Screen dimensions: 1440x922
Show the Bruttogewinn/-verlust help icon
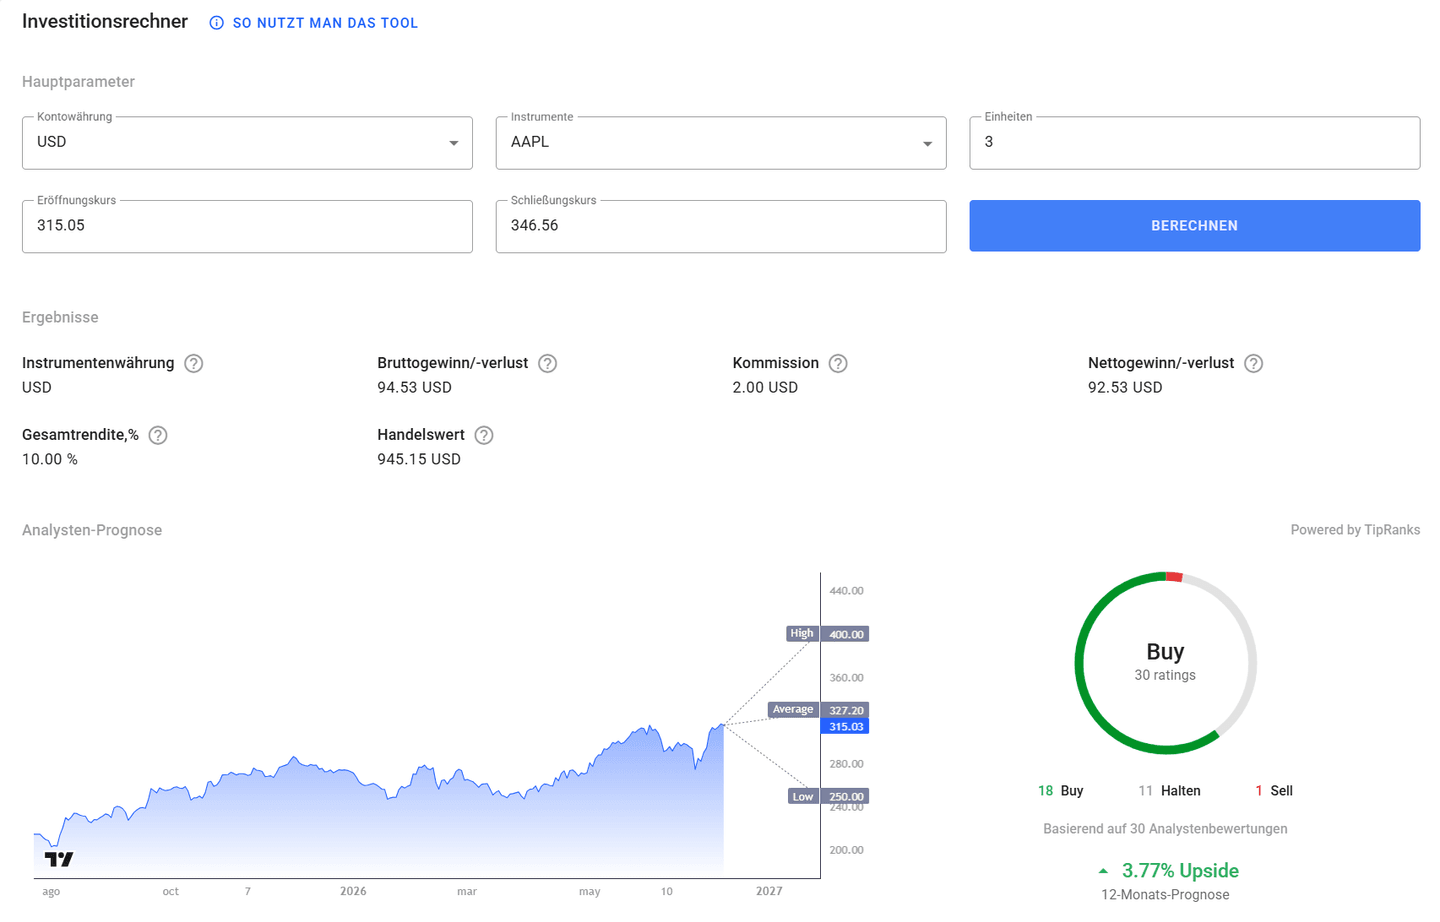pyautogui.click(x=547, y=364)
